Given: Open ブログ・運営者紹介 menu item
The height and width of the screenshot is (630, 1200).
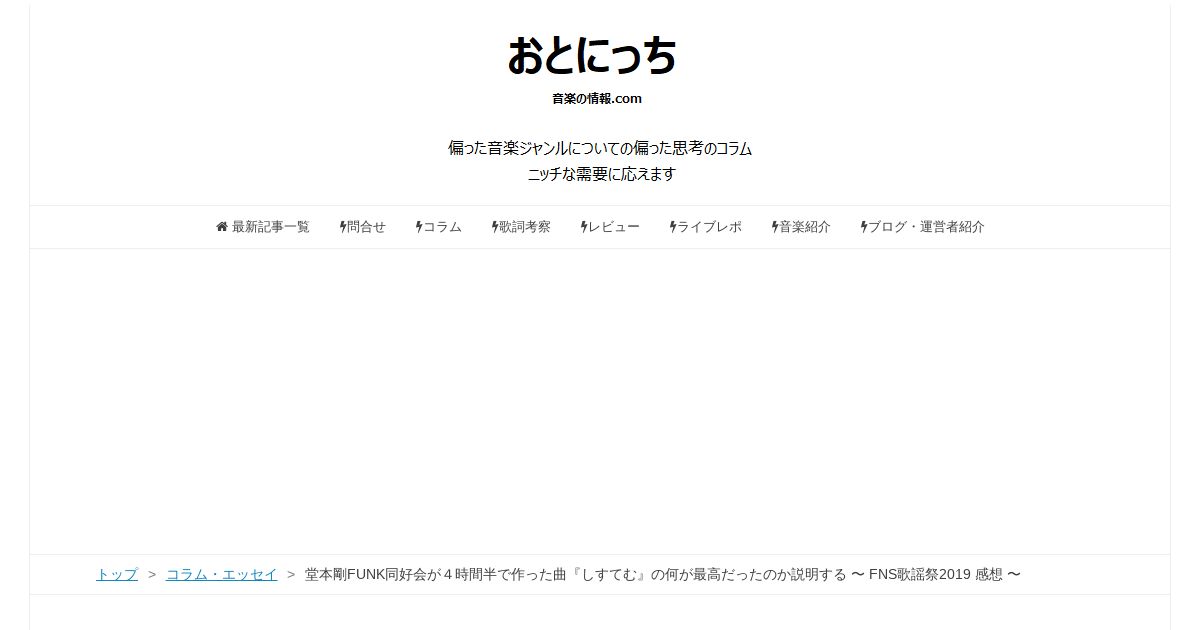Looking at the screenshot, I should (923, 227).
